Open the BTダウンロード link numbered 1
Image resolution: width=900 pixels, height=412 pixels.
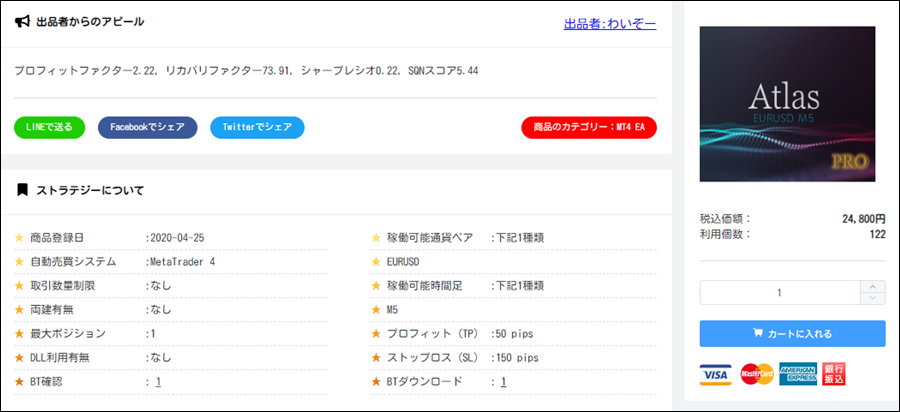pos(503,382)
